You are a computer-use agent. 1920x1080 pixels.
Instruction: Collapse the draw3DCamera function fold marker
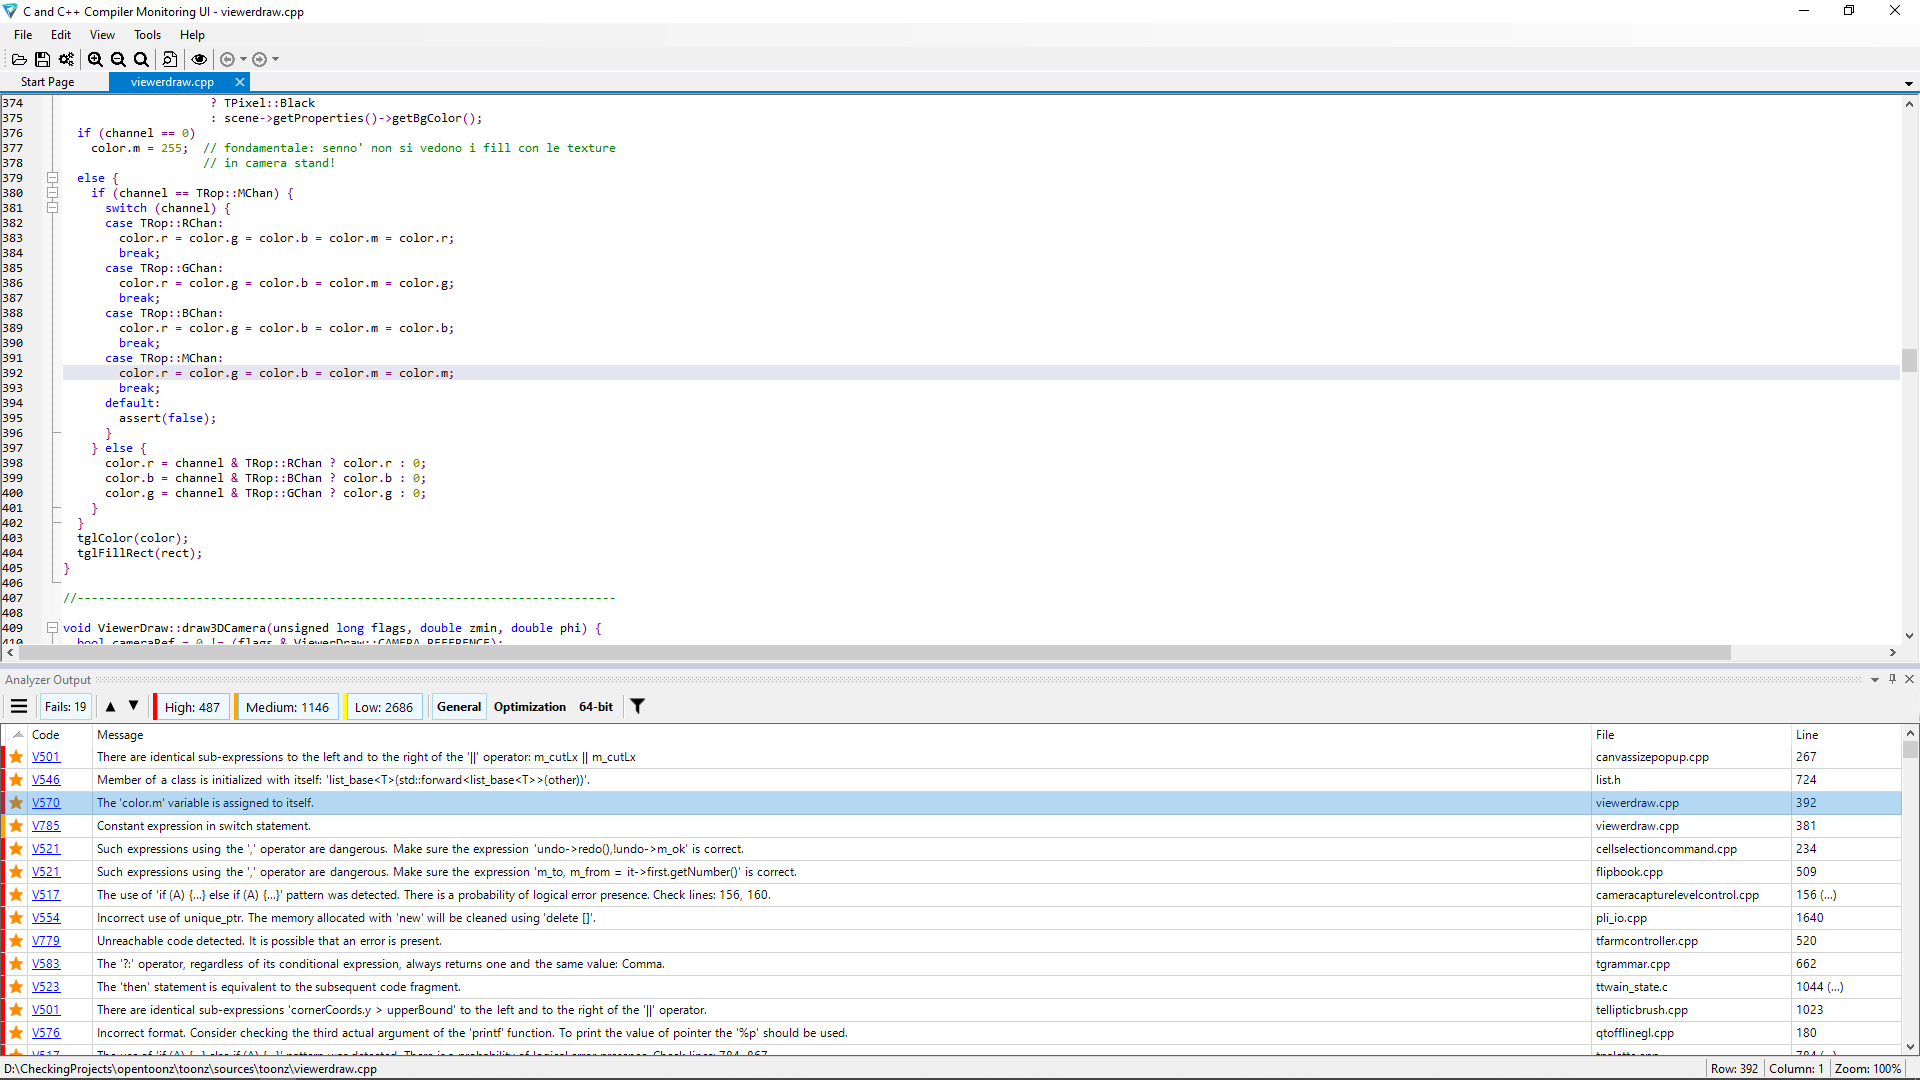53,628
